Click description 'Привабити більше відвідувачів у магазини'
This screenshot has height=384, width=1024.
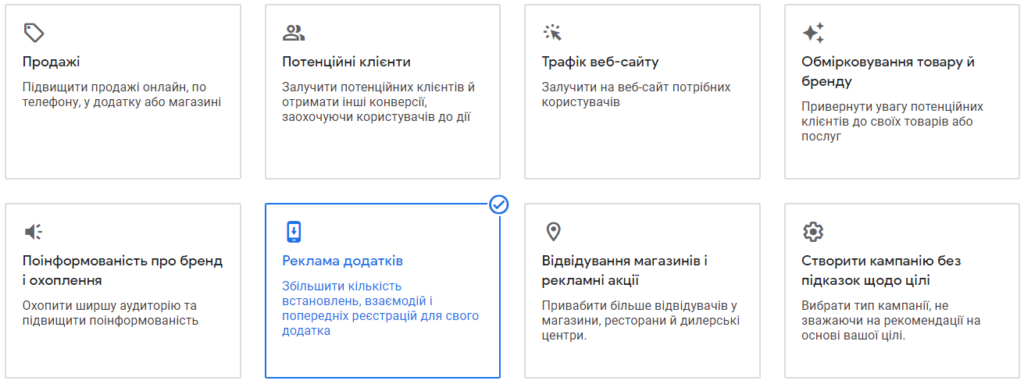[641, 321]
